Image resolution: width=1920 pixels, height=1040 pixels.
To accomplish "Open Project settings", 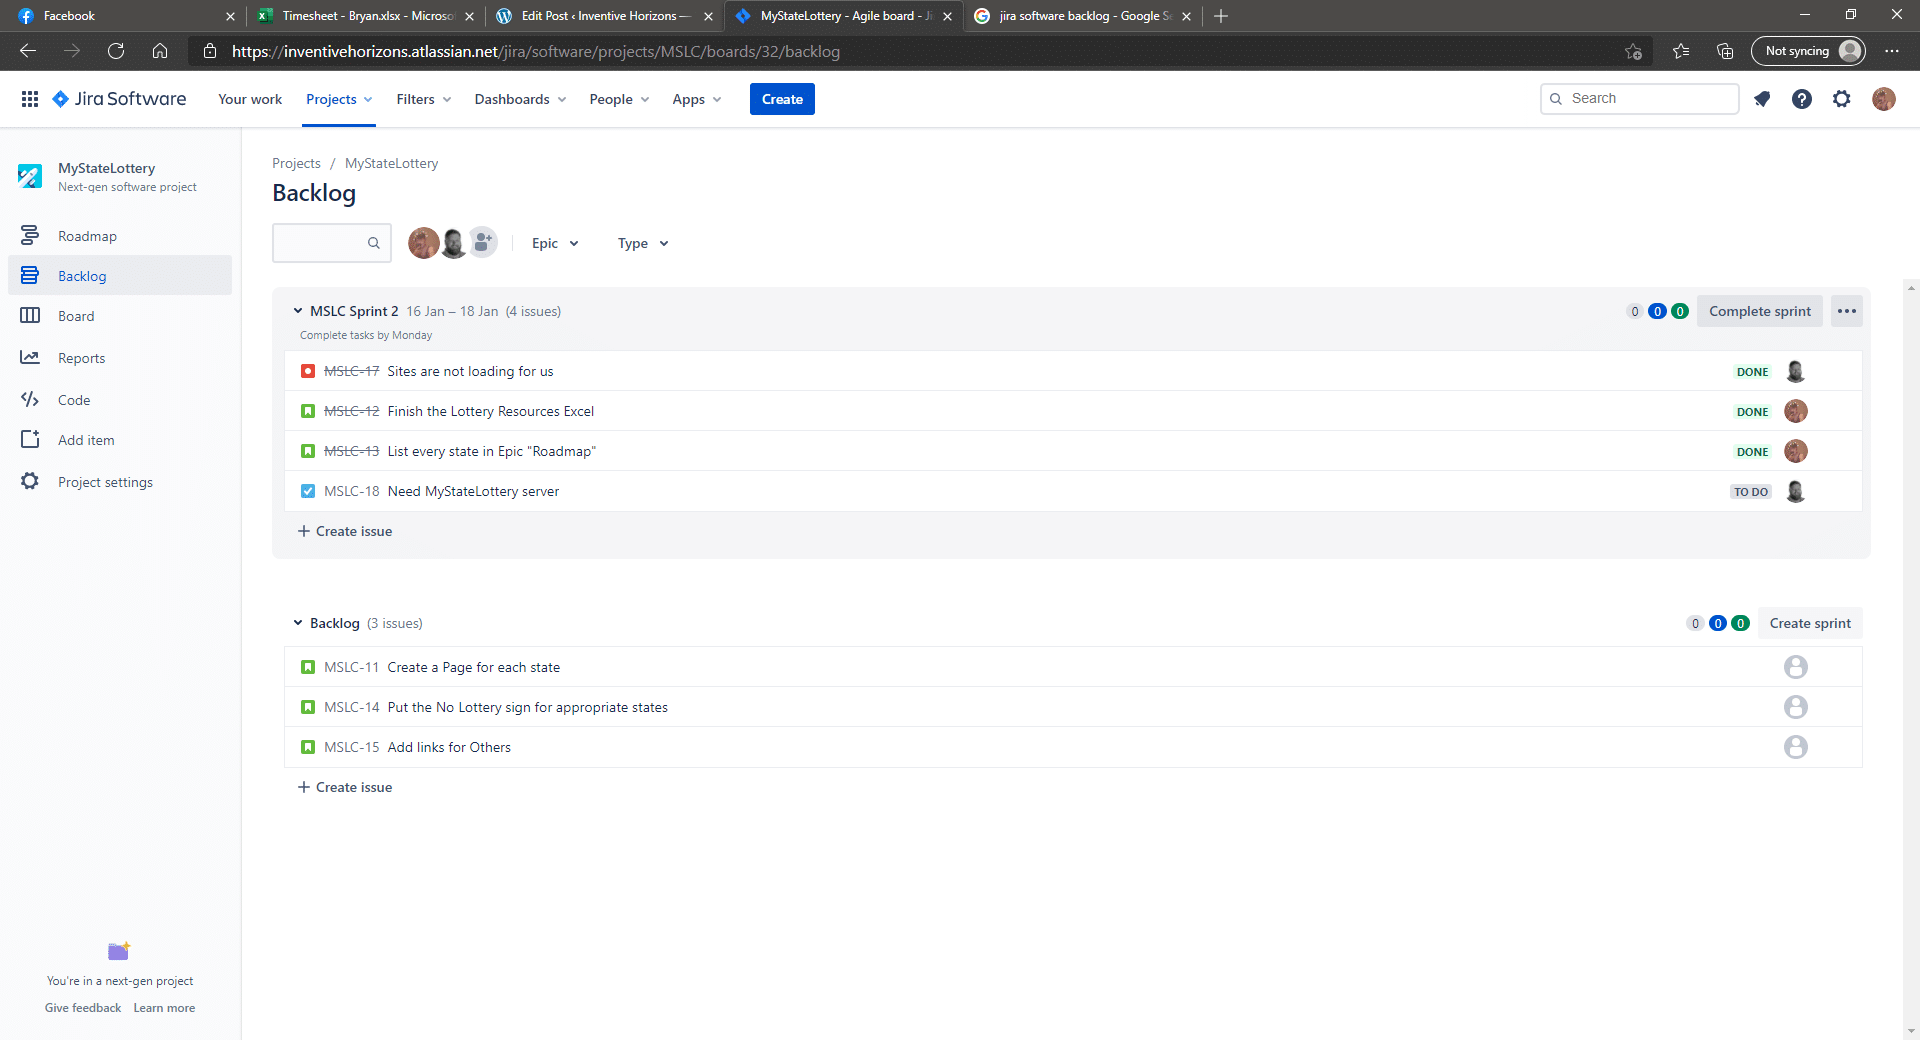I will (x=105, y=481).
